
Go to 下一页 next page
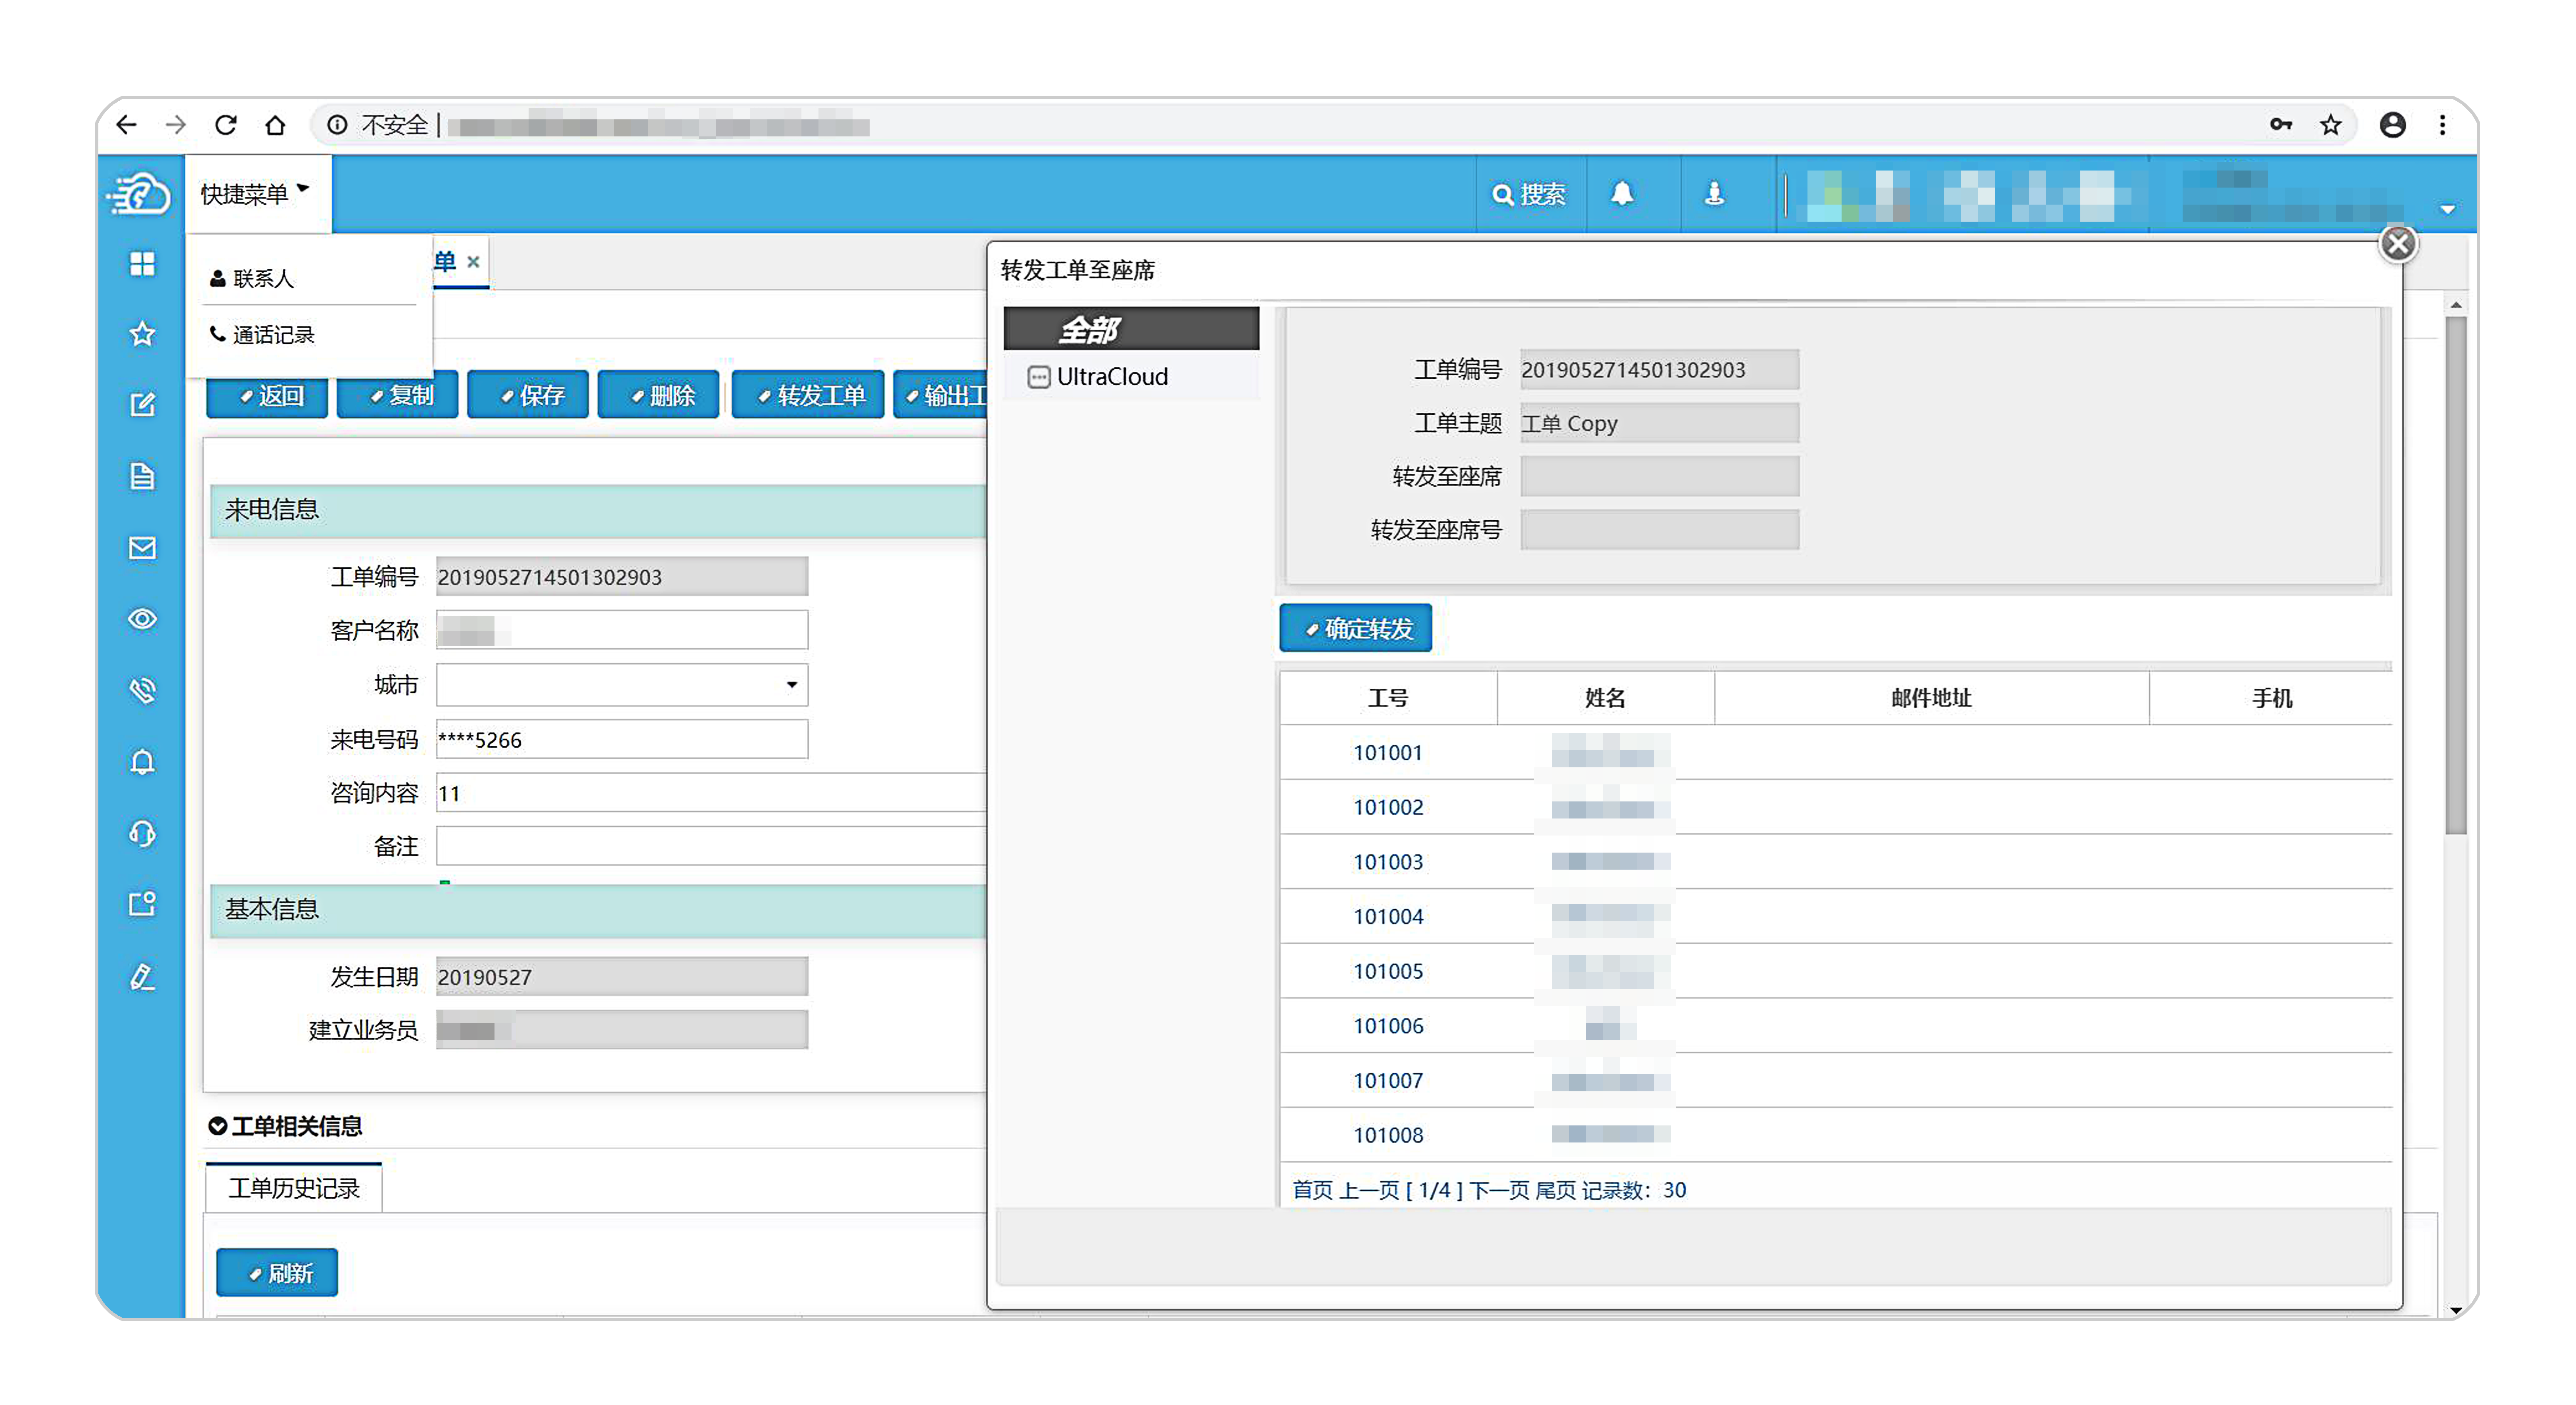click(x=1499, y=1190)
